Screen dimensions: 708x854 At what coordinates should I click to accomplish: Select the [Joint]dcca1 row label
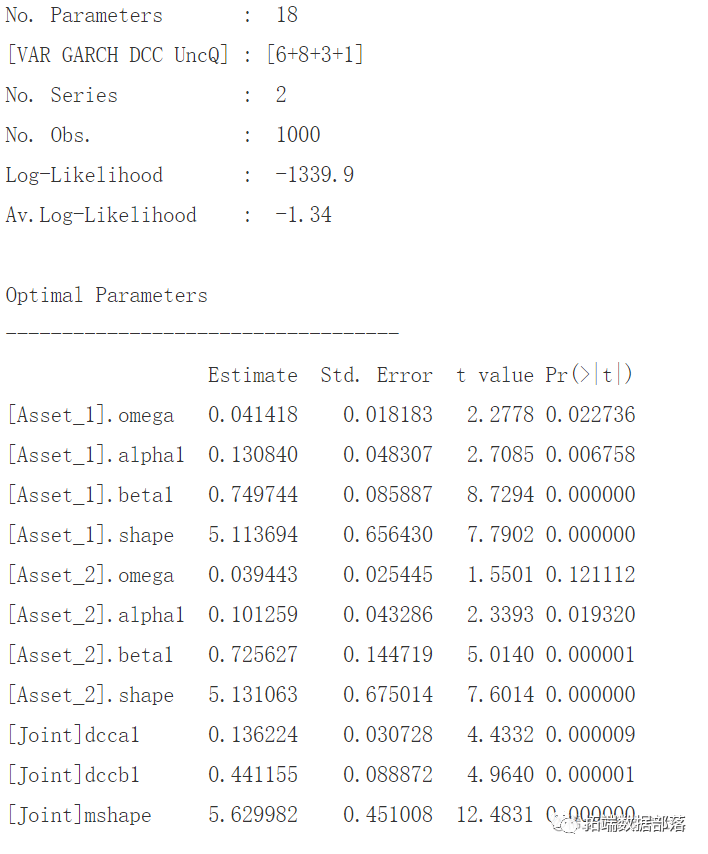click(73, 735)
